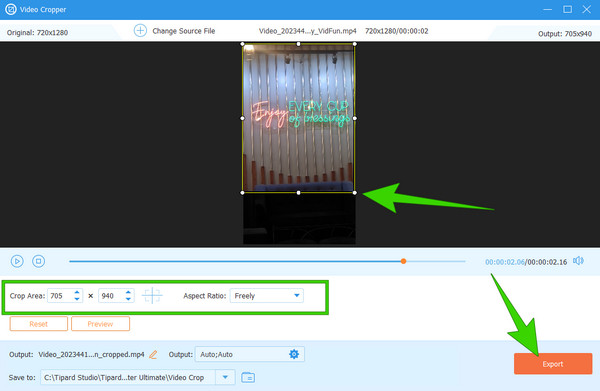Select the crop width input field
600x391 pixels.
coord(60,296)
